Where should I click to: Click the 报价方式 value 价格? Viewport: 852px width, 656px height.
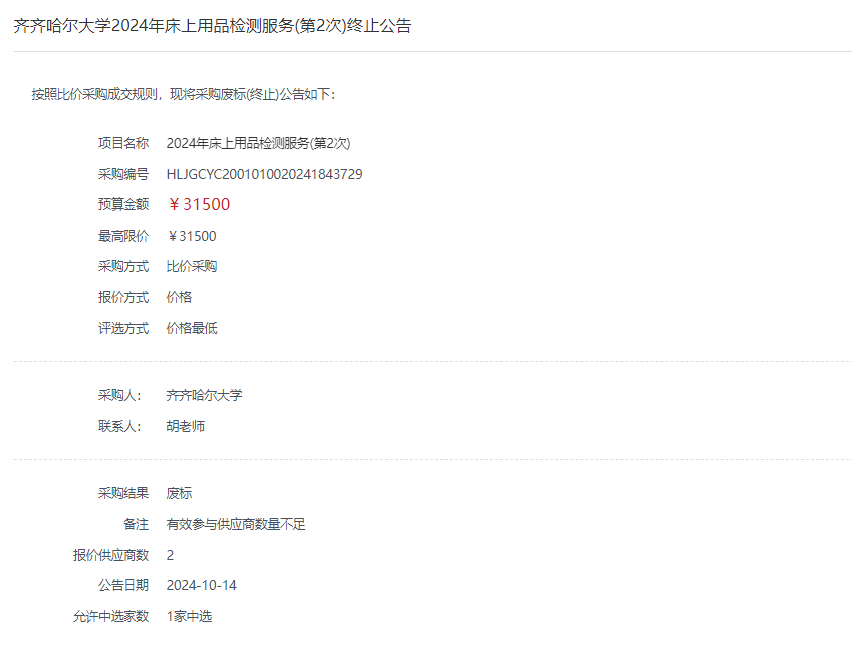coord(179,297)
